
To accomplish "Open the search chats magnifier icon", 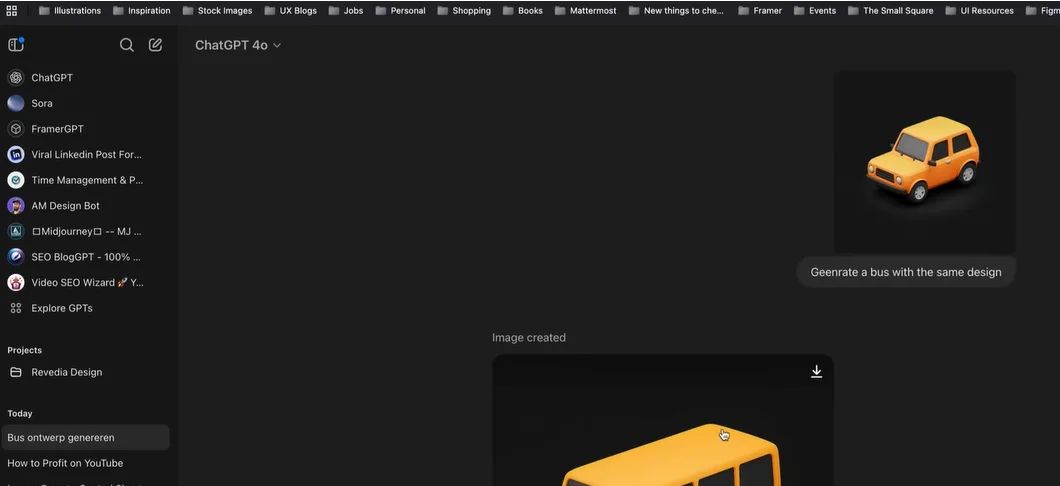I will click(126, 45).
